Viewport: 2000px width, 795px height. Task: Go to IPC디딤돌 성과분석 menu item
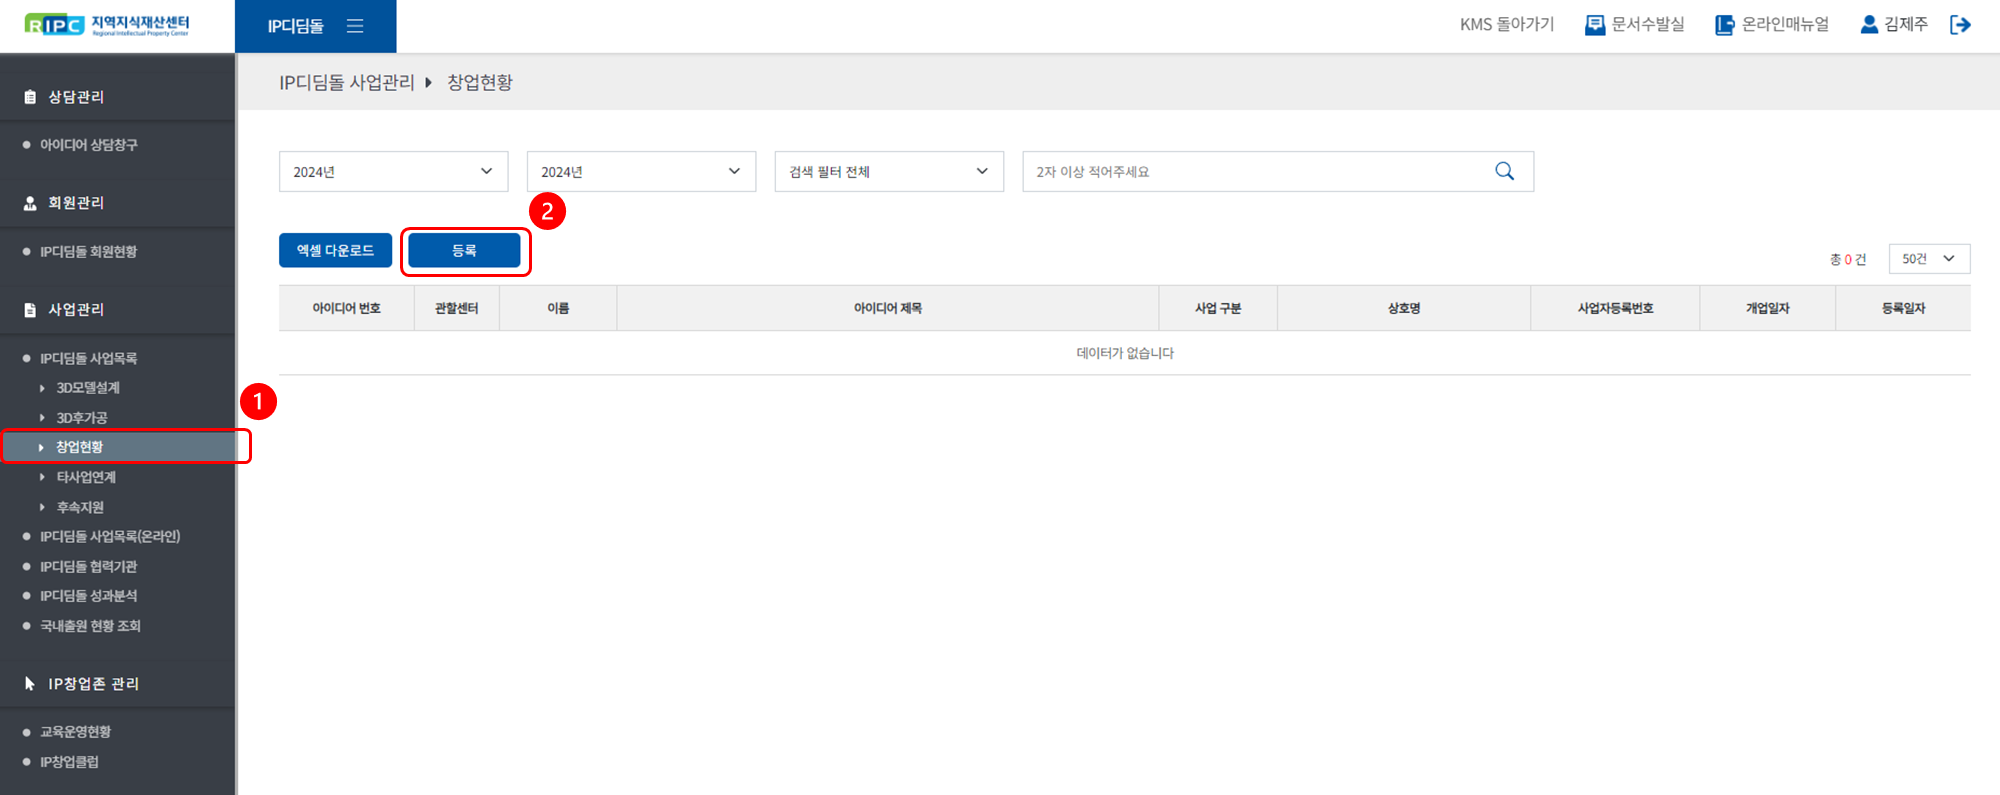click(x=88, y=596)
